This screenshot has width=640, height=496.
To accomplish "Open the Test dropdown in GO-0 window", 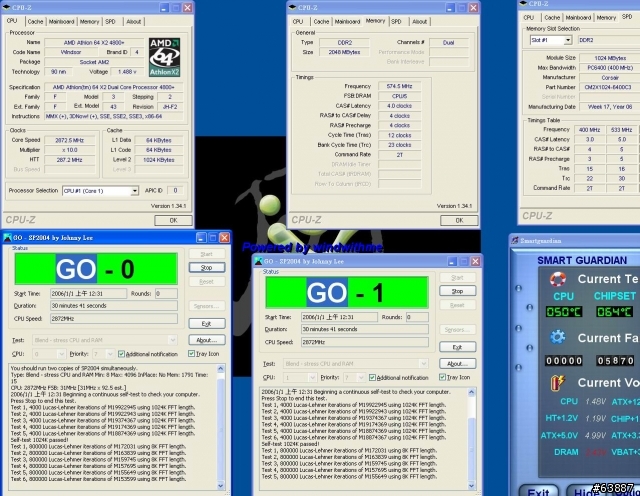I will pos(172,340).
